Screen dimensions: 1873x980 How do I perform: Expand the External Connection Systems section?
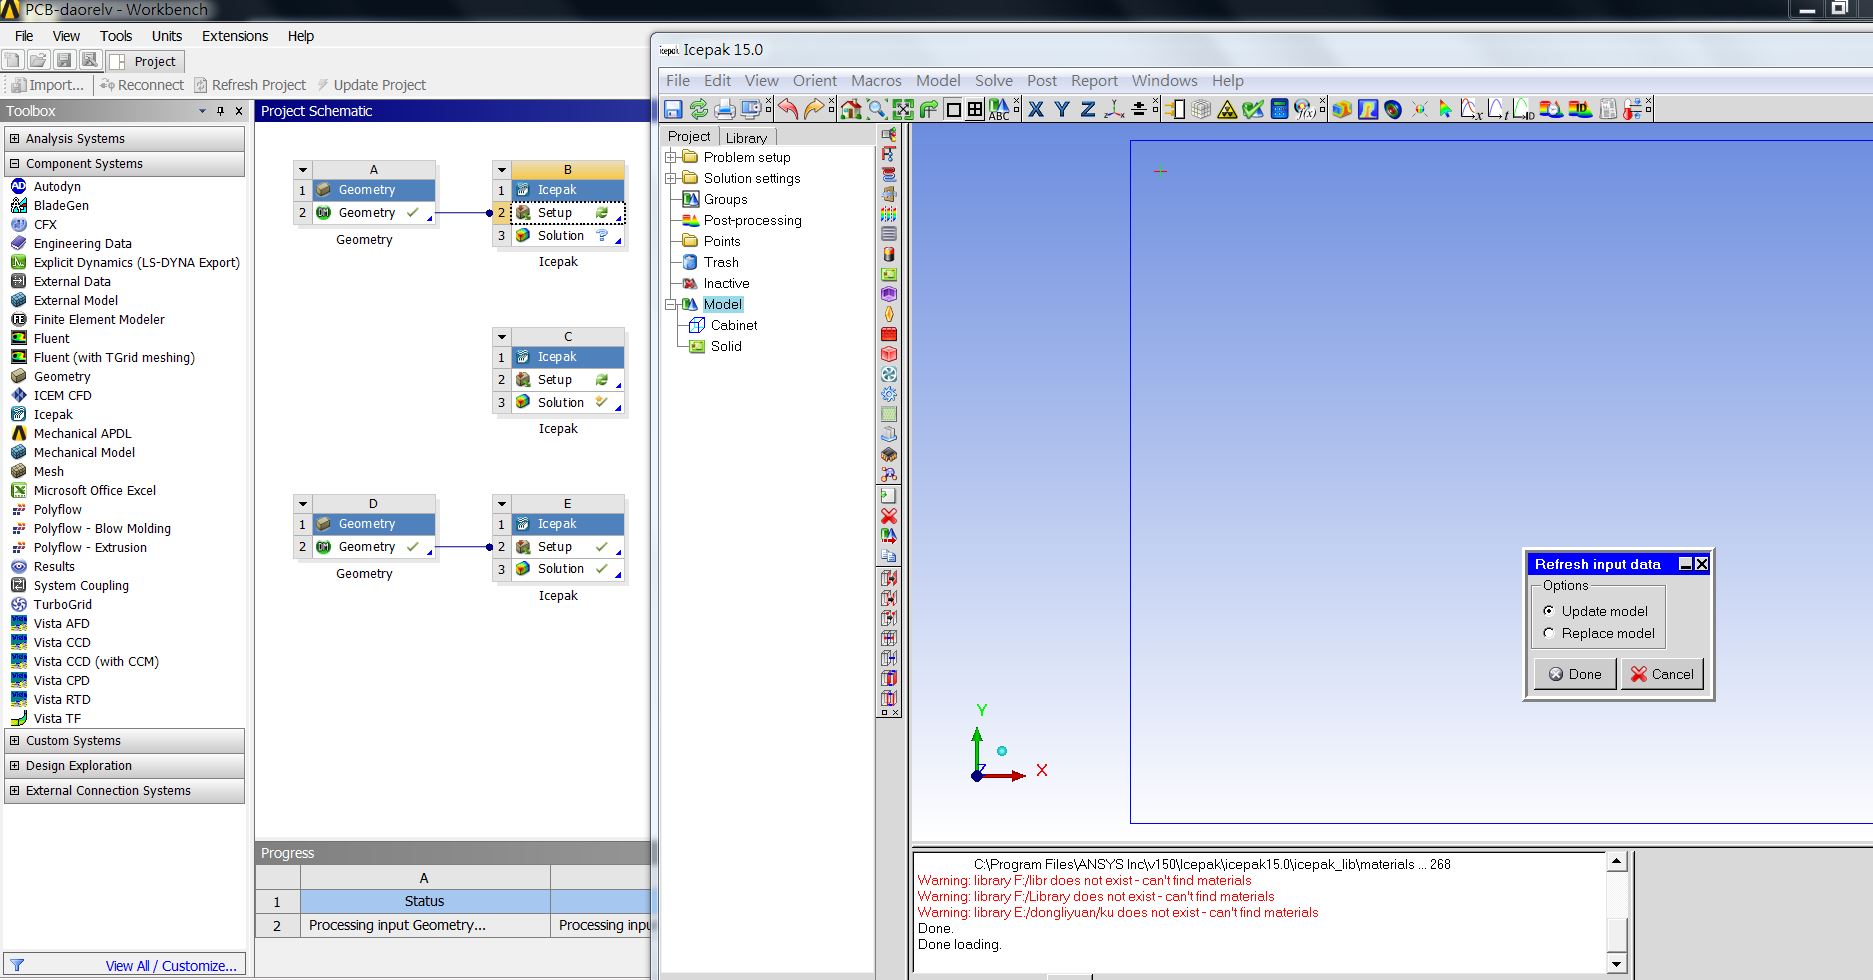(14, 791)
